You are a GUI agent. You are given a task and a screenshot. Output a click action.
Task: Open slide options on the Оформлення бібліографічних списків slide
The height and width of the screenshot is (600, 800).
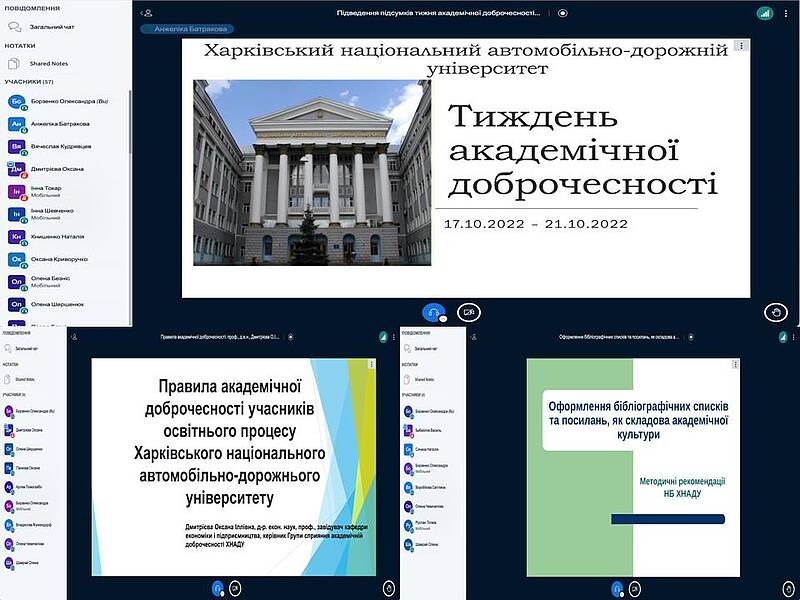click(735, 364)
